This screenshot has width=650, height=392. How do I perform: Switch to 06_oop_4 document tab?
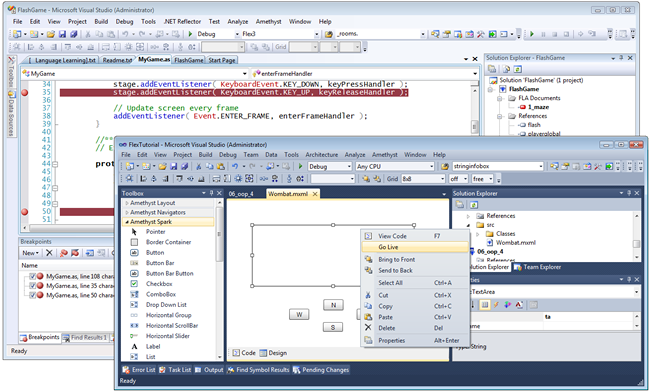point(241,194)
